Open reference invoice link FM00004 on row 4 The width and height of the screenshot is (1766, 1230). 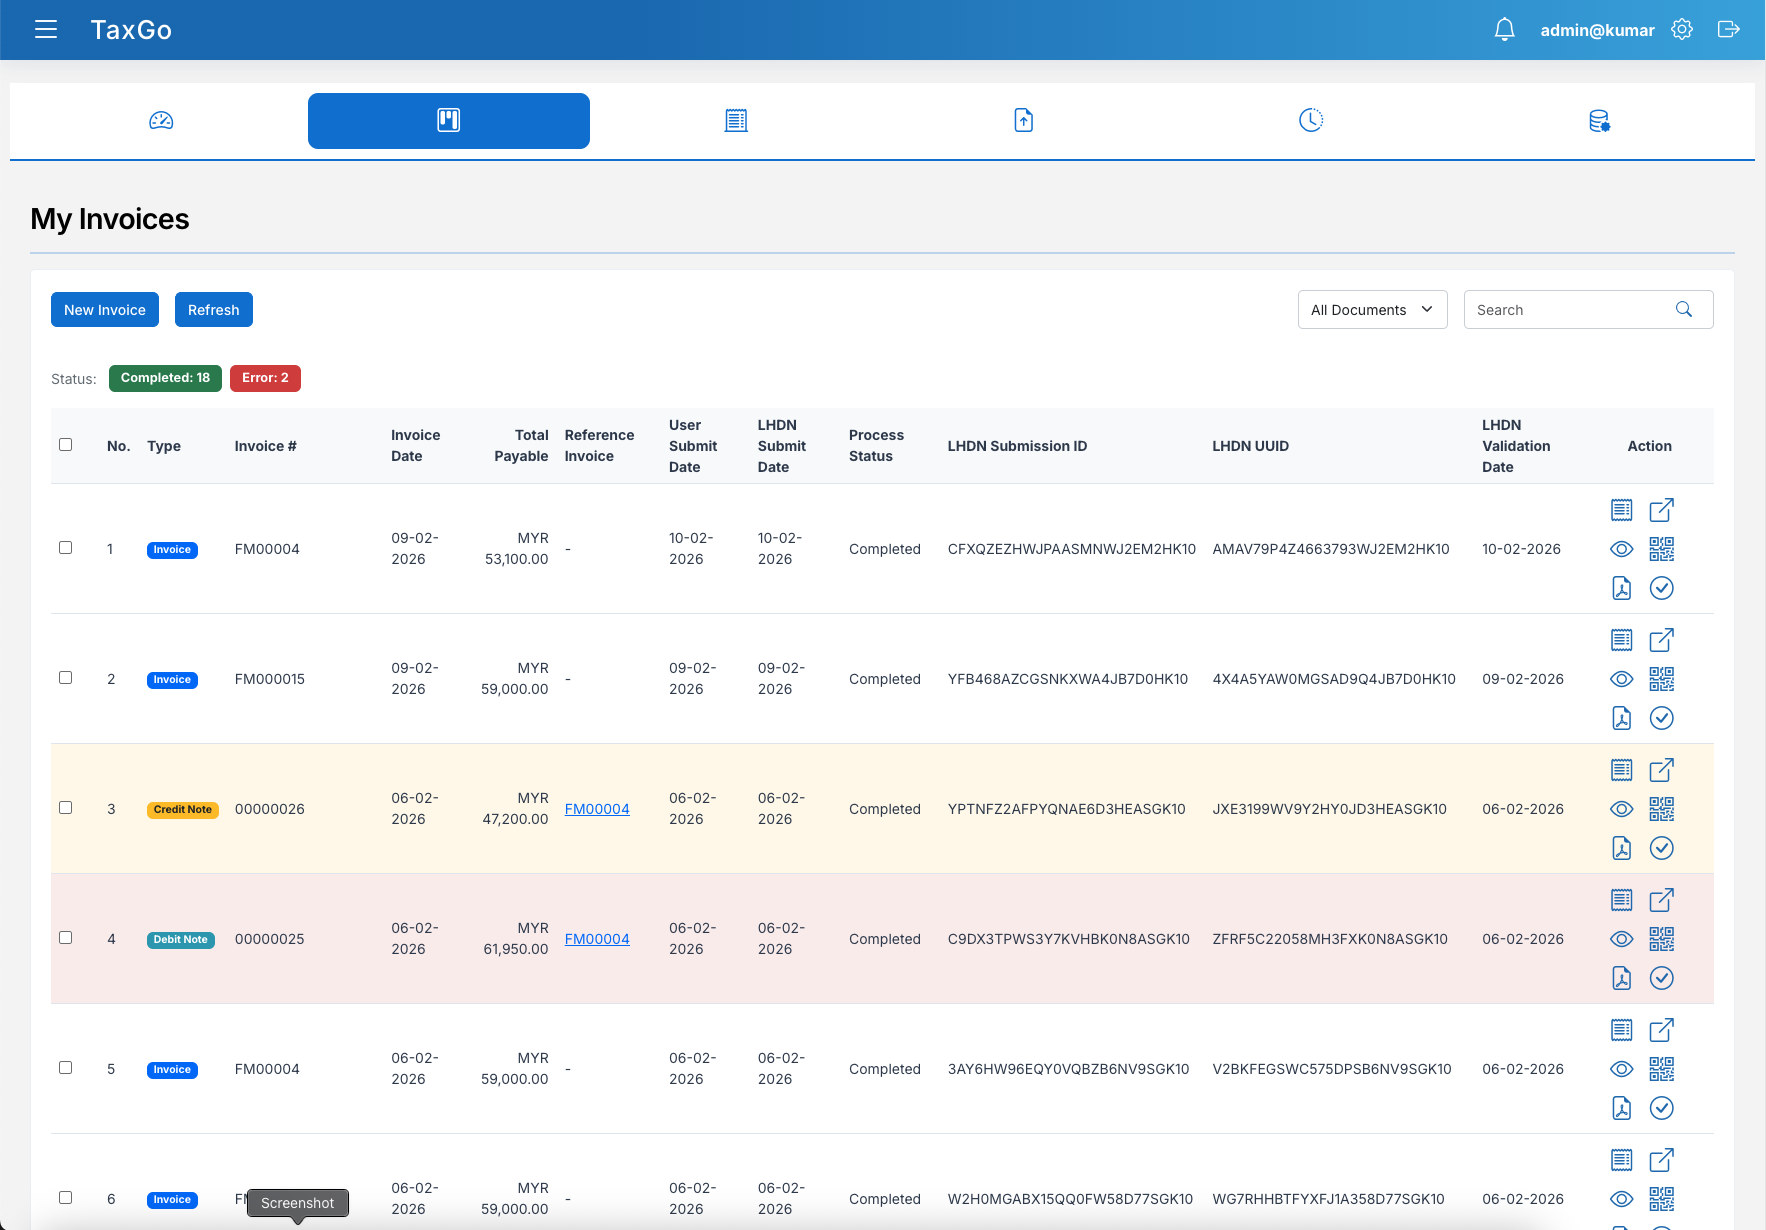pyautogui.click(x=597, y=938)
